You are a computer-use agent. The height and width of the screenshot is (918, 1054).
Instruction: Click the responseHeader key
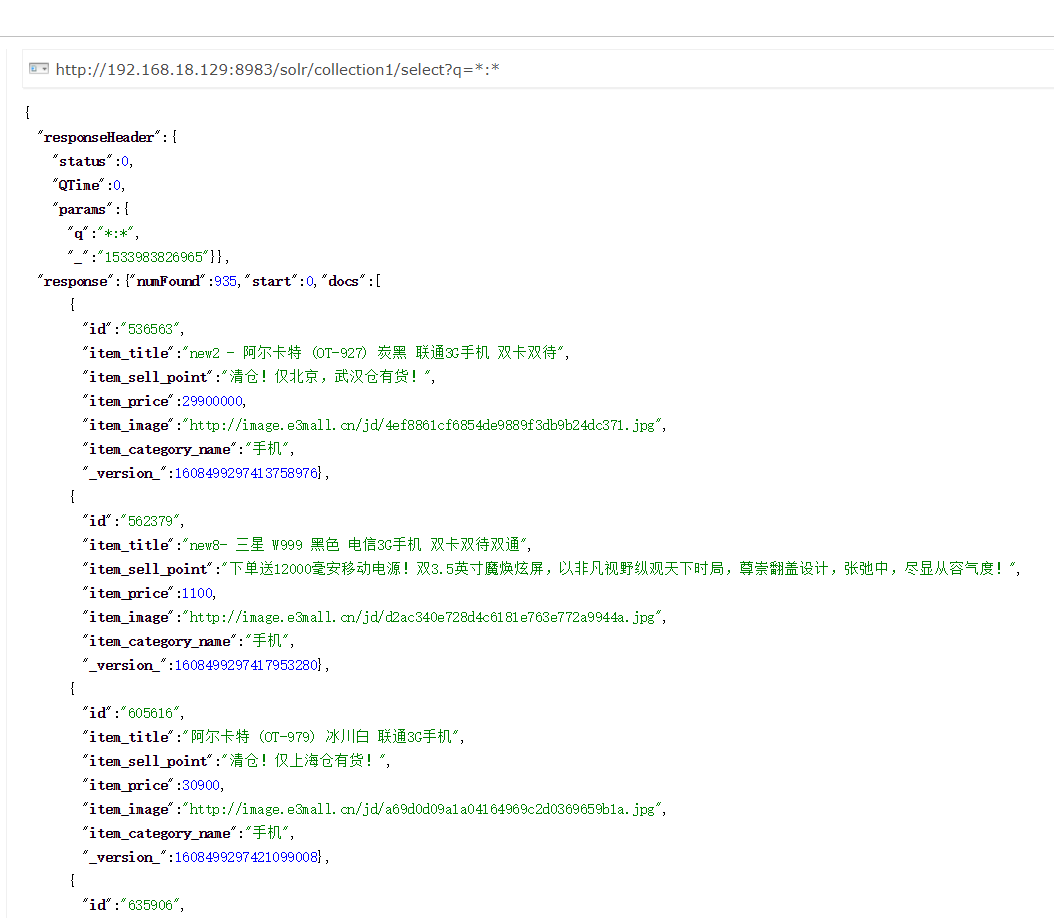click(99, 137)
